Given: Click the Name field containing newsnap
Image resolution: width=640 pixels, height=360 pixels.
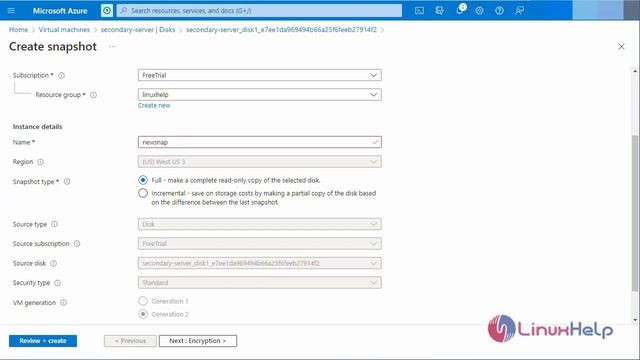Looking at the screenshot, I should pyautogui.click(x=260, y=142).
